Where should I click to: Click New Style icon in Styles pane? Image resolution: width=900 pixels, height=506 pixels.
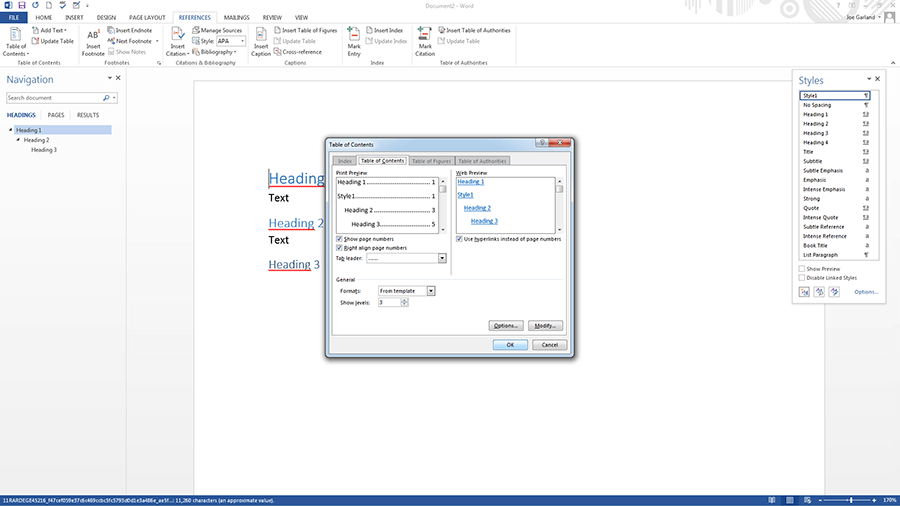click(x=804, y=292)
